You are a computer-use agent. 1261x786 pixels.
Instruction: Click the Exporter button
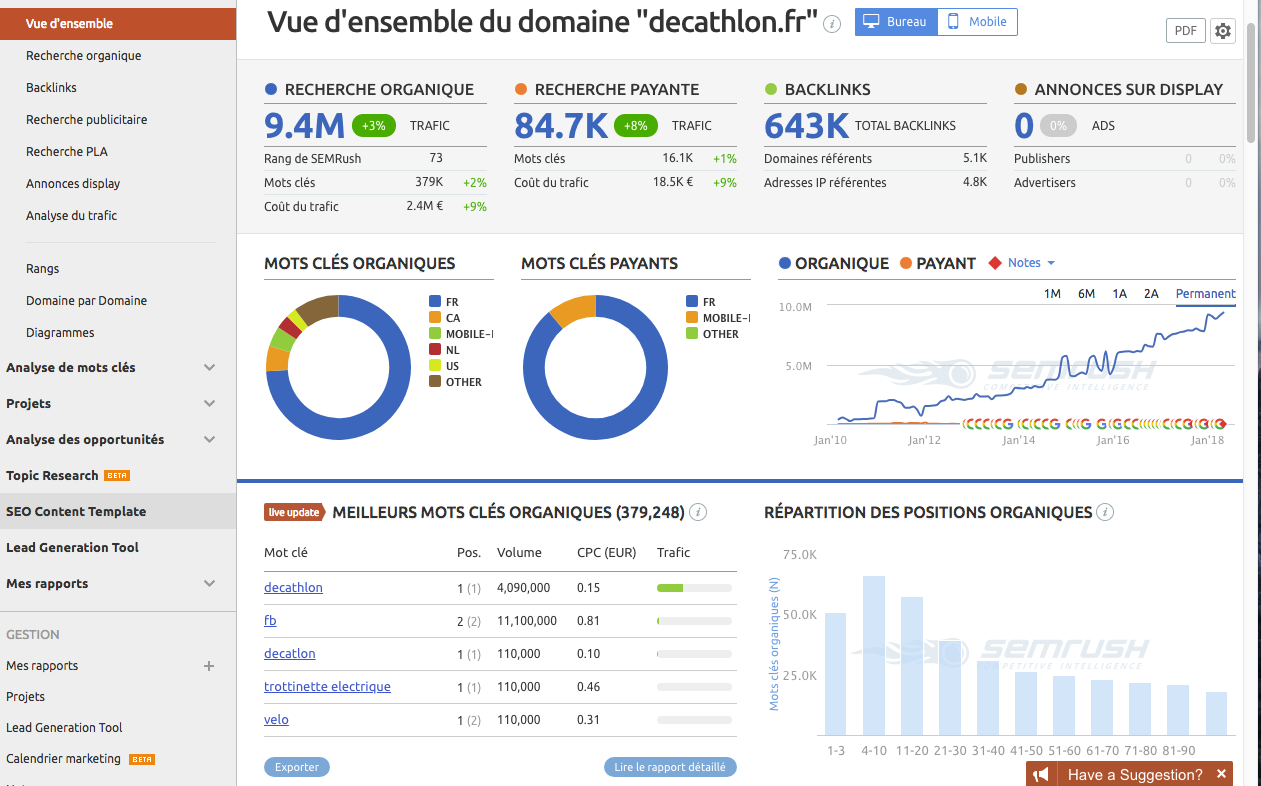(x=297, y=767)
